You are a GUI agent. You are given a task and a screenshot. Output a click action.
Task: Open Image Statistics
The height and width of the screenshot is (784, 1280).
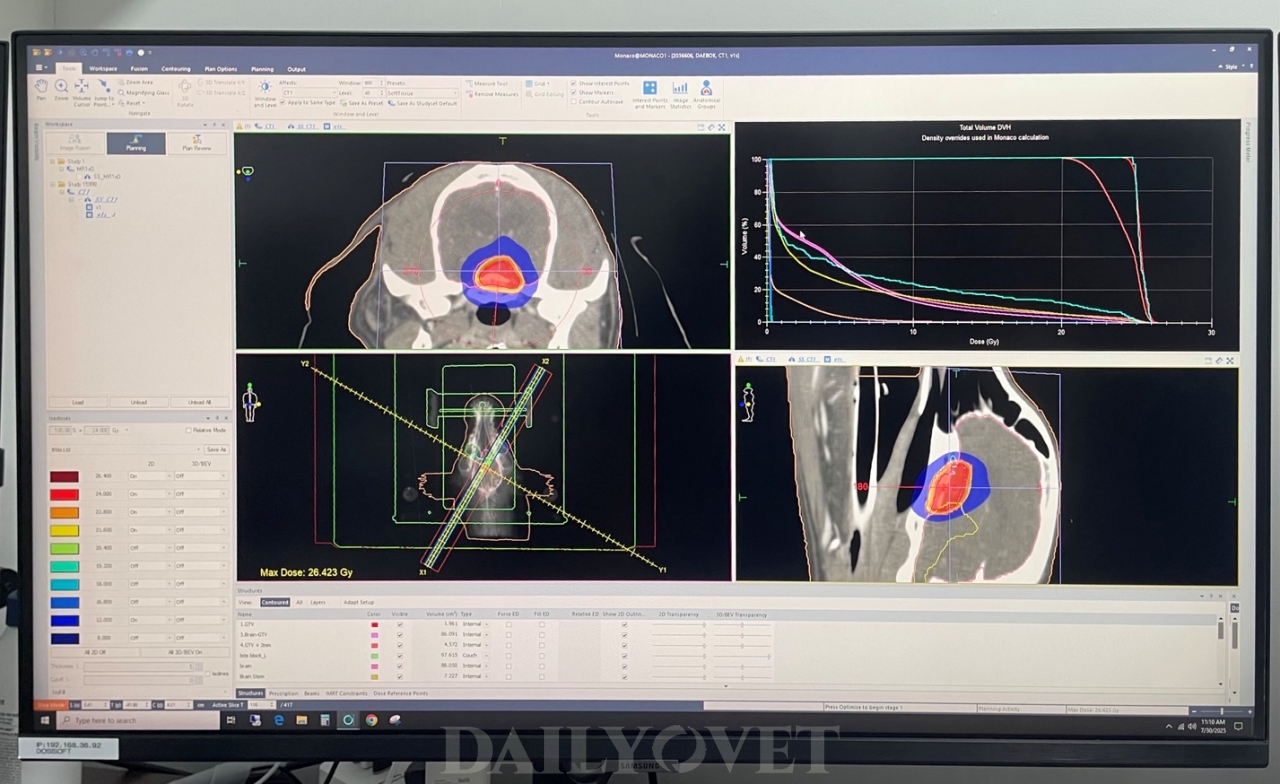point(680,94)
